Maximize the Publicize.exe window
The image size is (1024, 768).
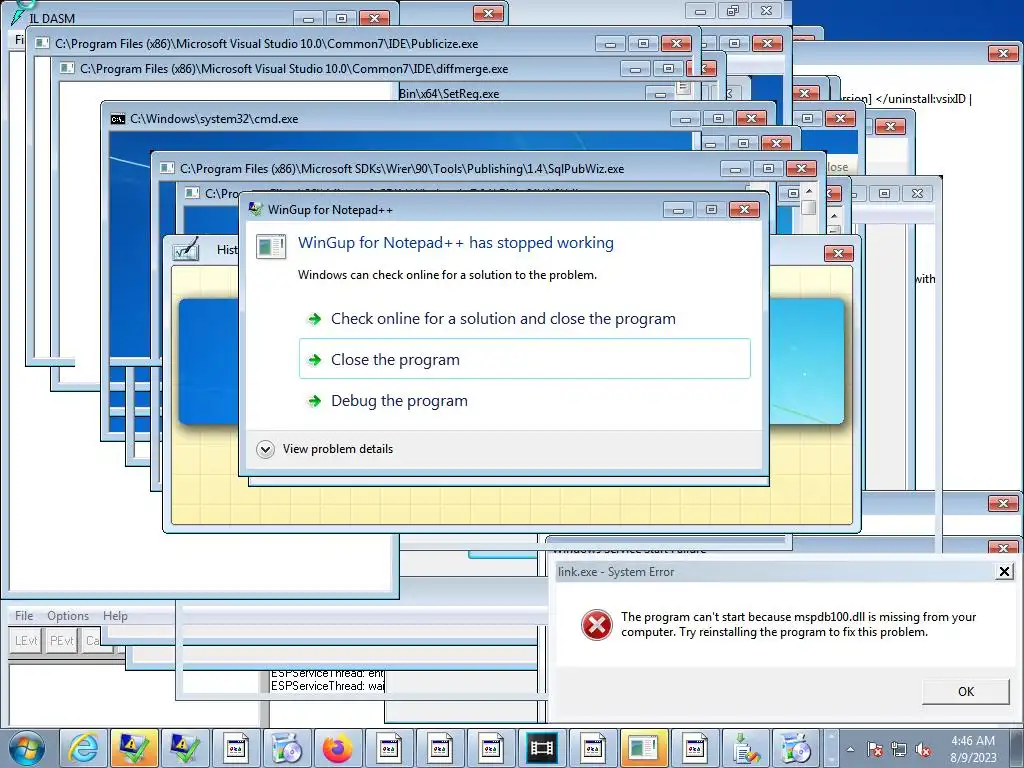coord(643,43)
